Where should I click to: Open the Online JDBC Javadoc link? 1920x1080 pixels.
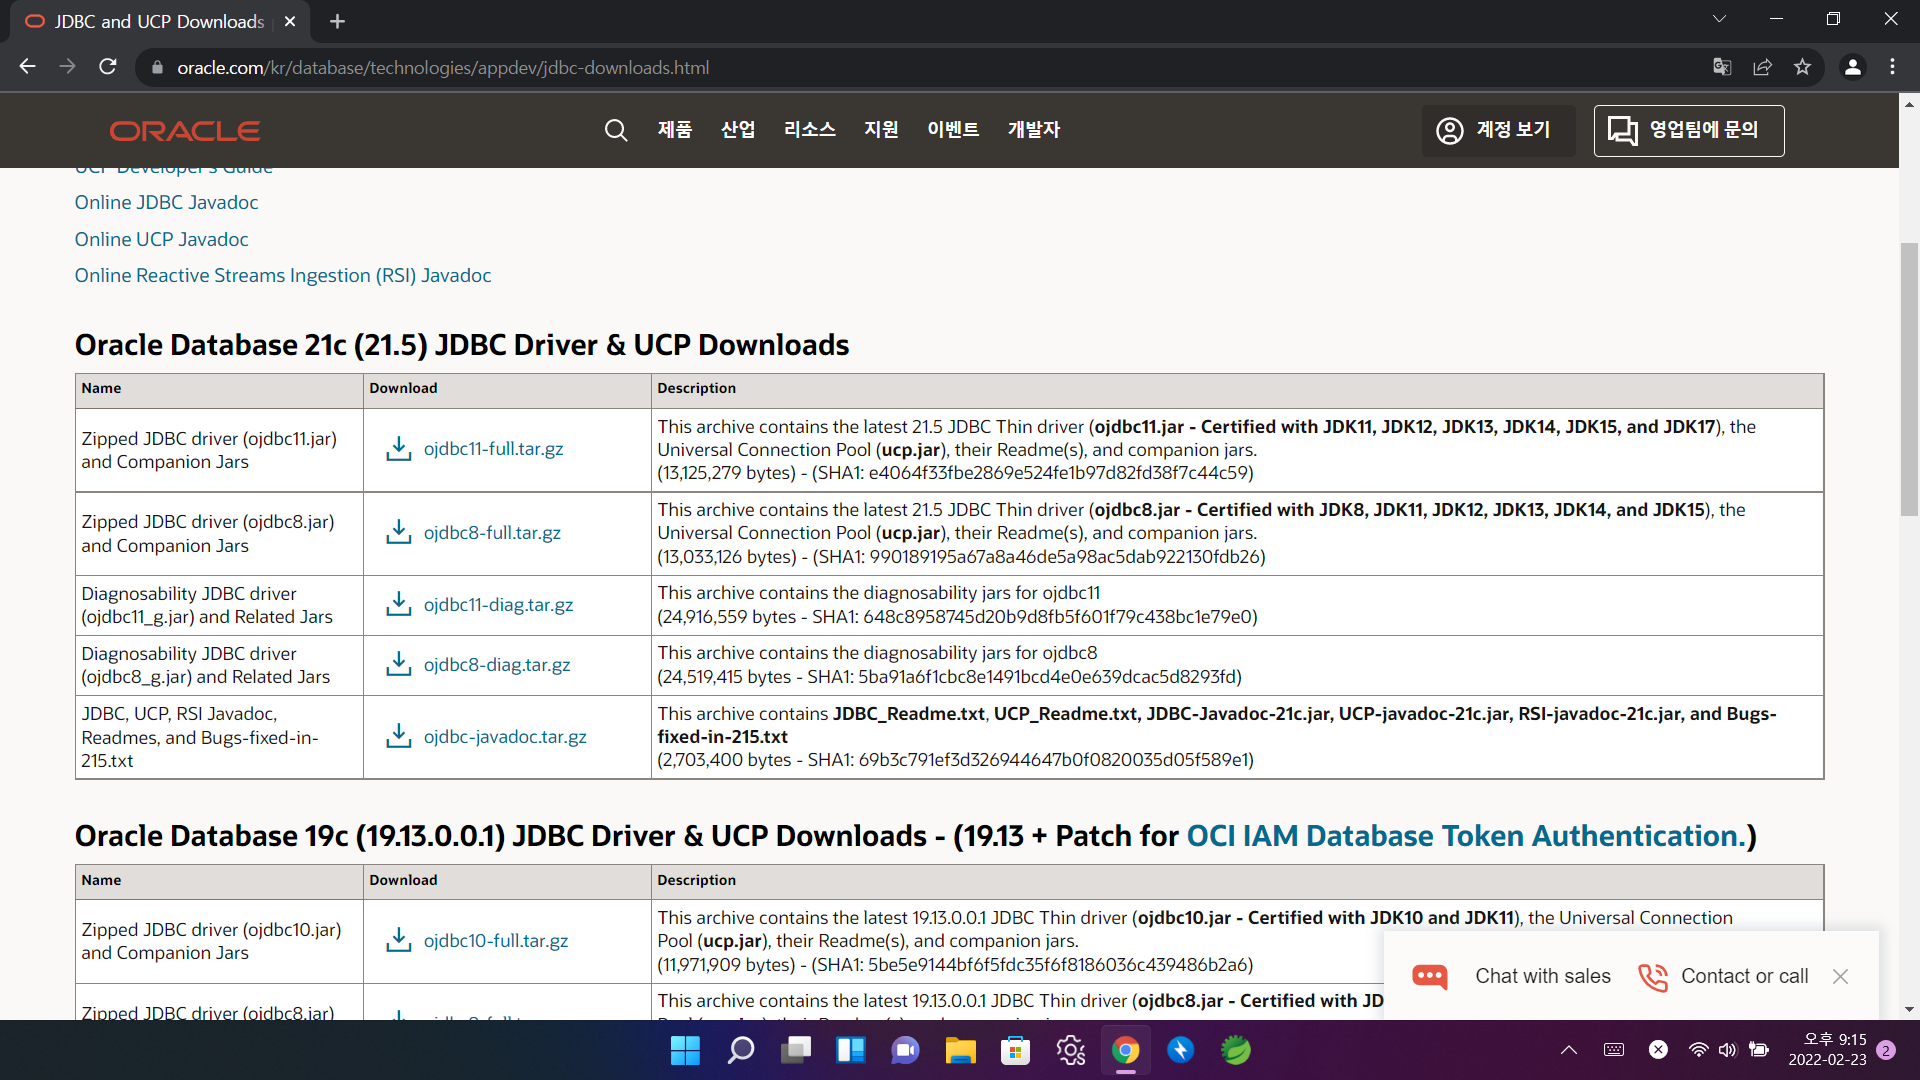click(166, 202)
